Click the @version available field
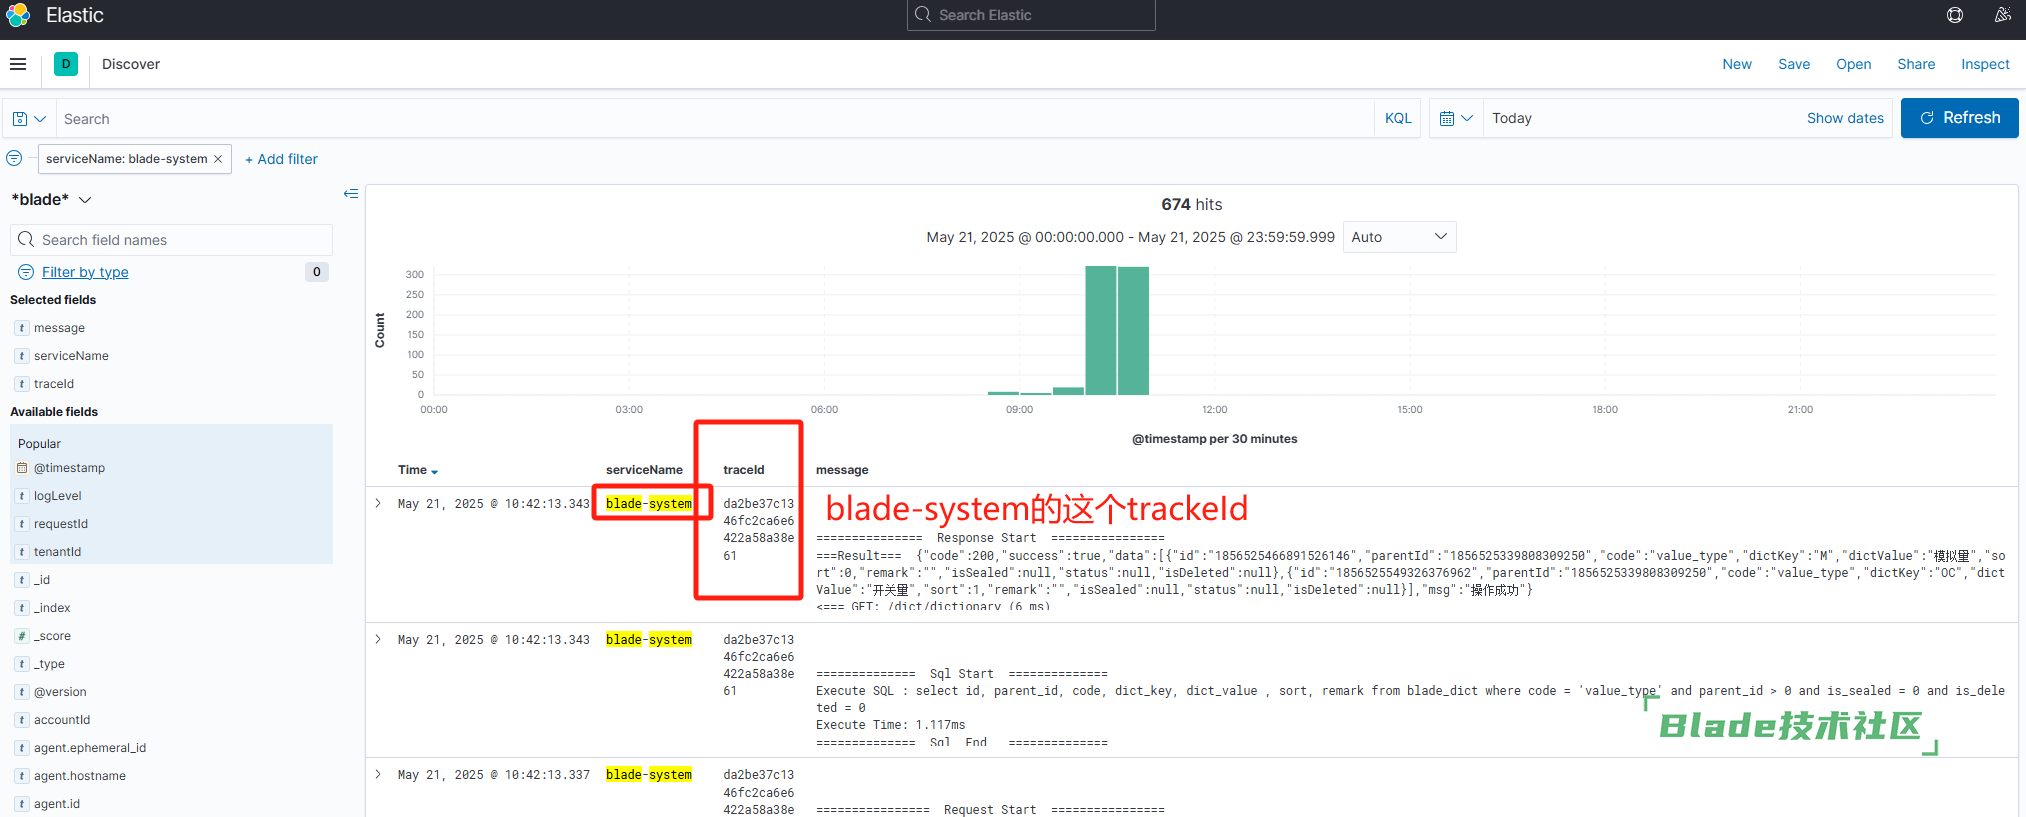Screen dimensions: 2026x817 [60, 692]
